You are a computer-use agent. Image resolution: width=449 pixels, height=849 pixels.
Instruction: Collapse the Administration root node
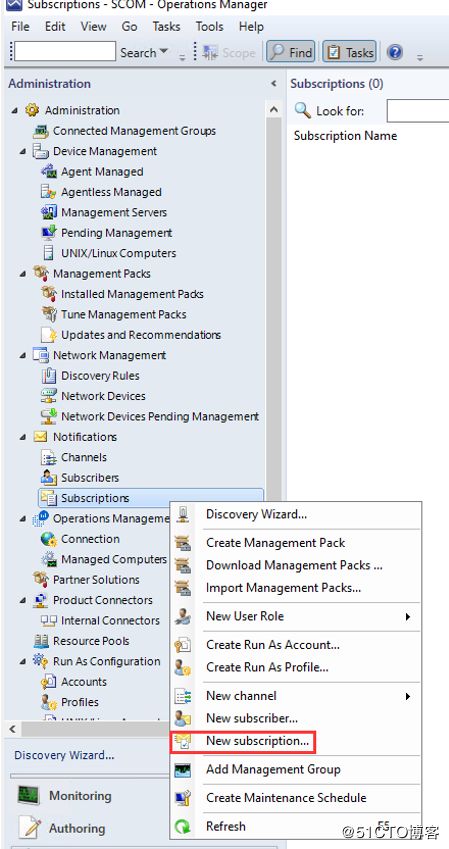tap(14, 111)
